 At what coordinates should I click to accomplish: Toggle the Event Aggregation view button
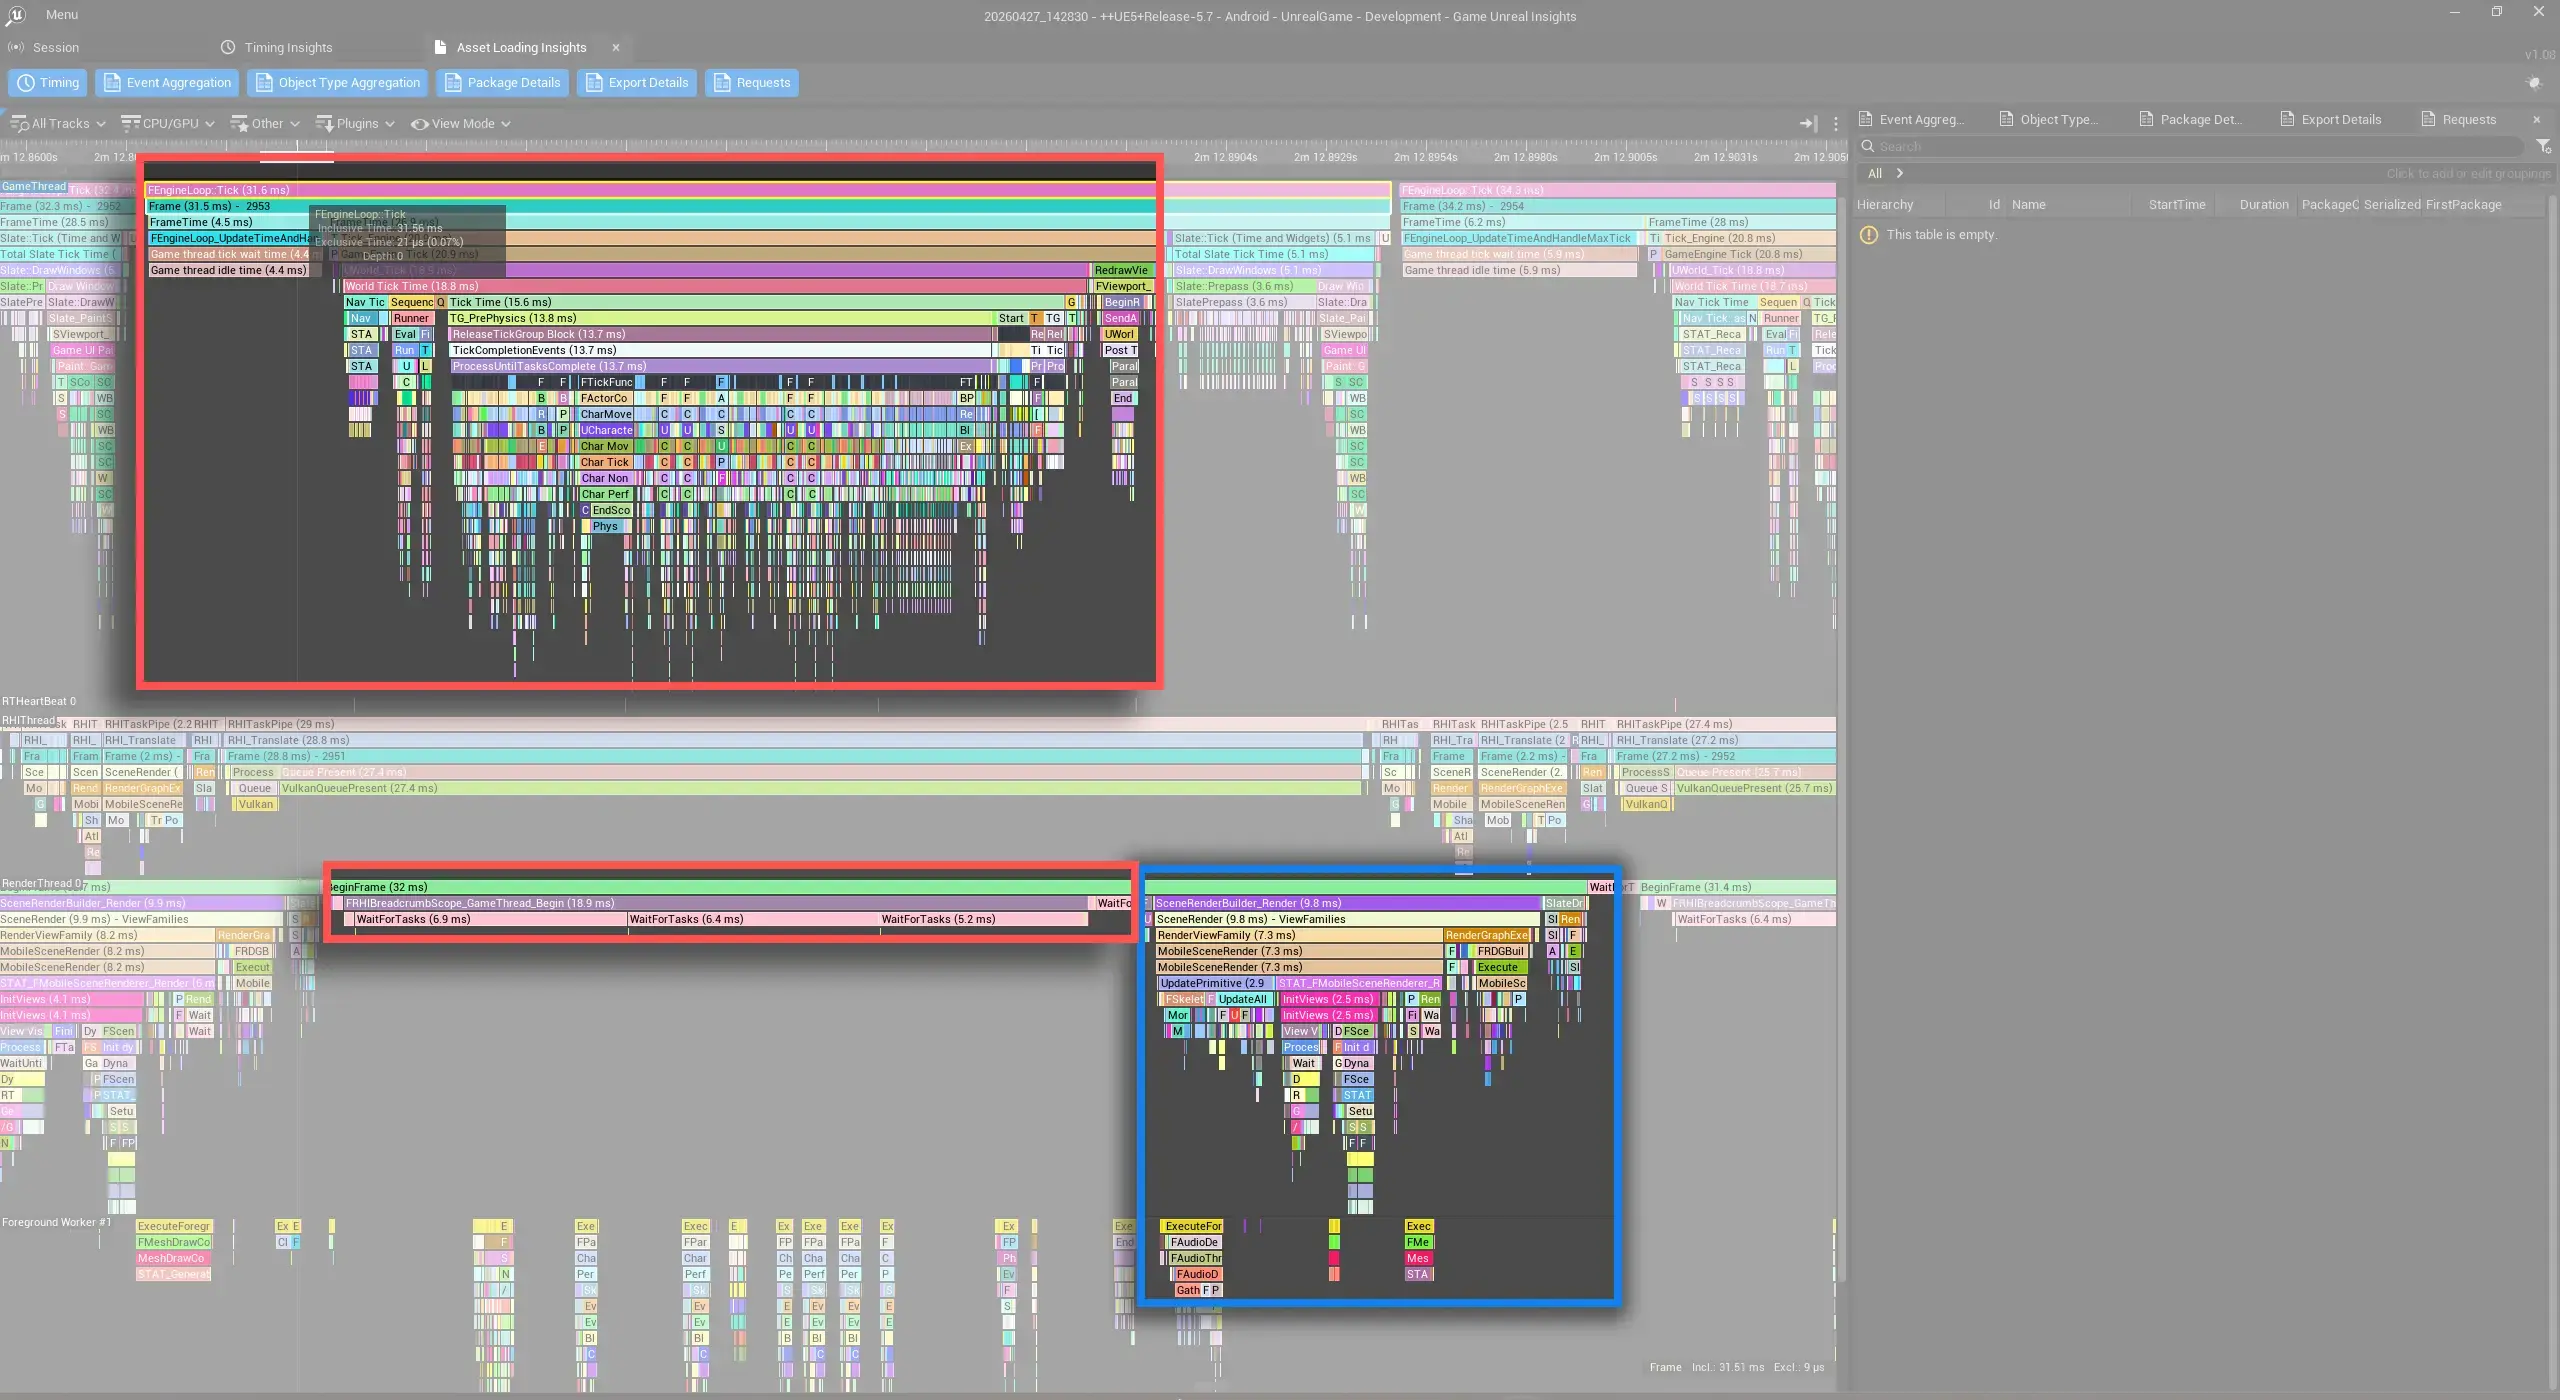pyautogui.click(x=168, y=83)
